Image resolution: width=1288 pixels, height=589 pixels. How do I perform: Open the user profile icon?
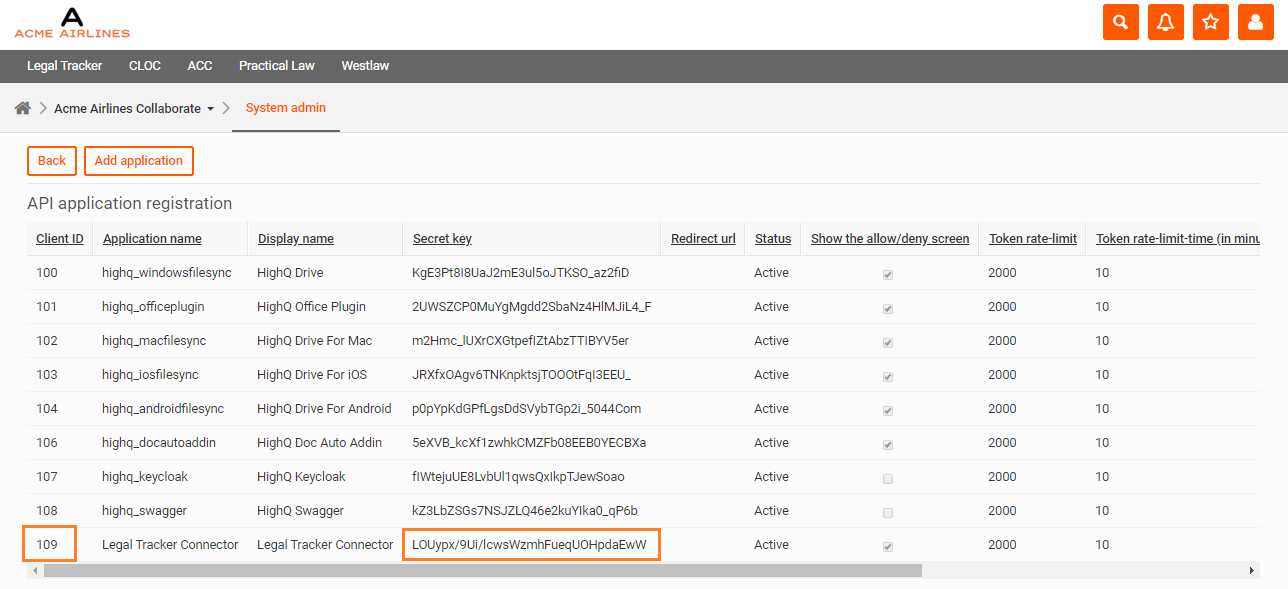(1256, 22)
